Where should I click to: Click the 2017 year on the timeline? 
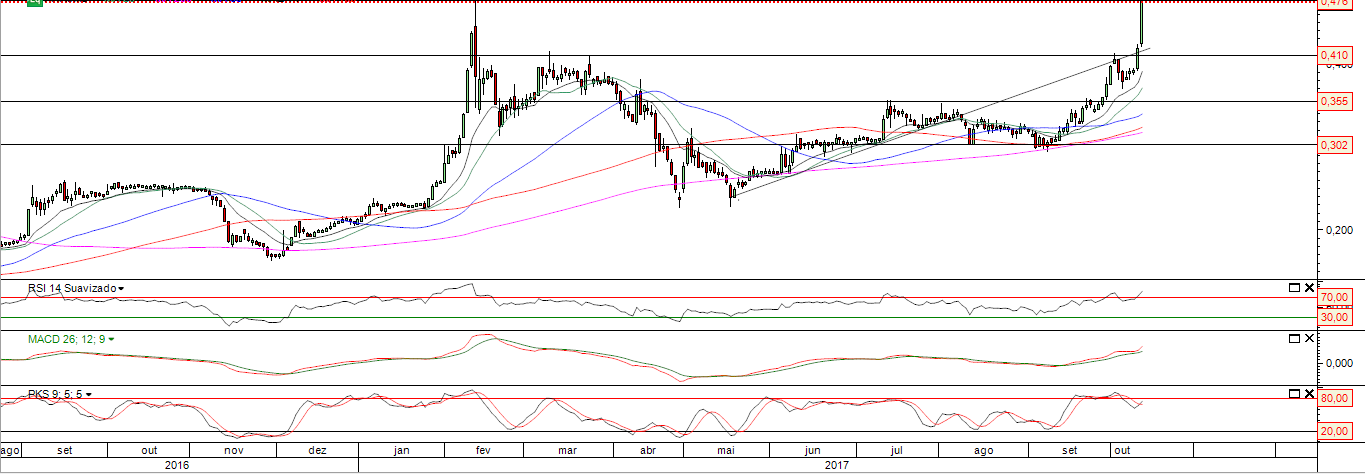(838, 465)
